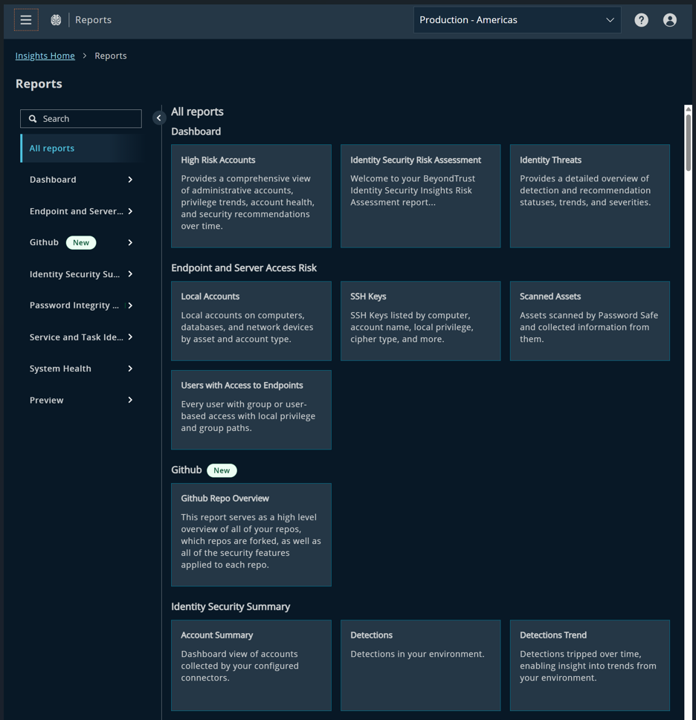Viewport: 696px width, 720px height.
Task: Open the Production - Americas environment dropdown
Action: point(517,20)
